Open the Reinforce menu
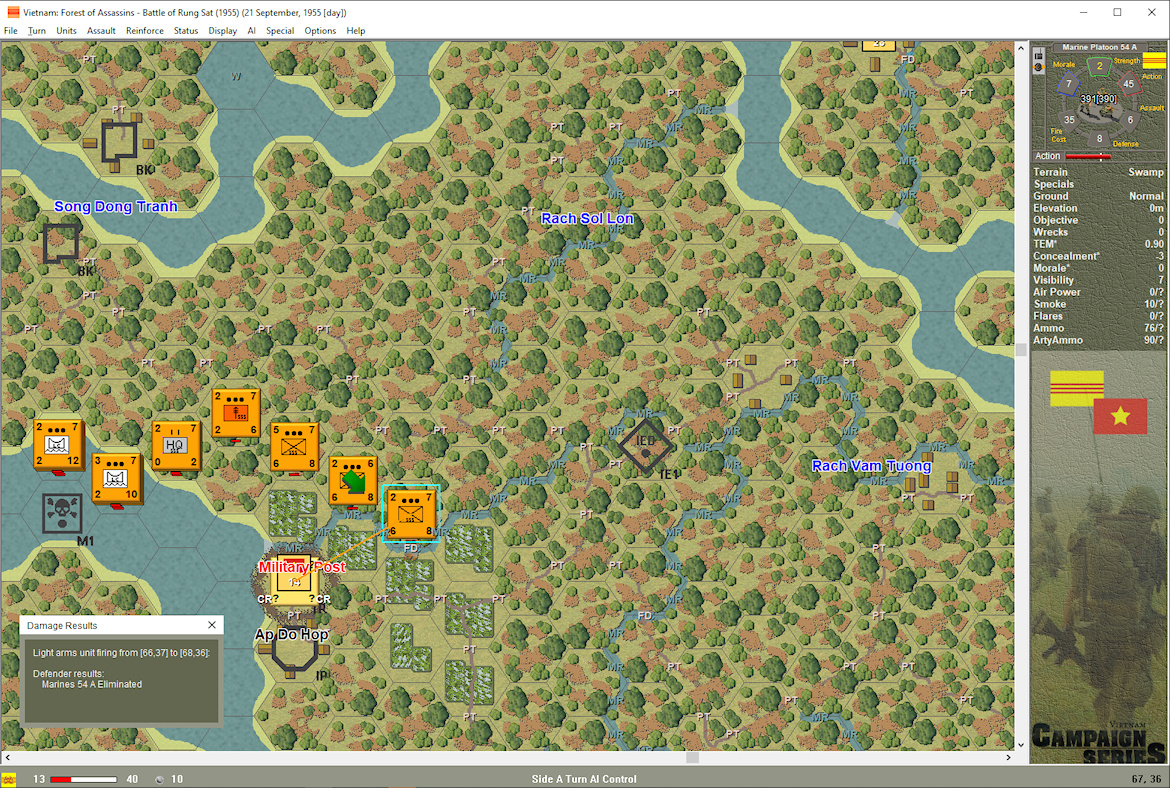The height and width of the screenshot is (788, 1170). [x=145, y=31]
